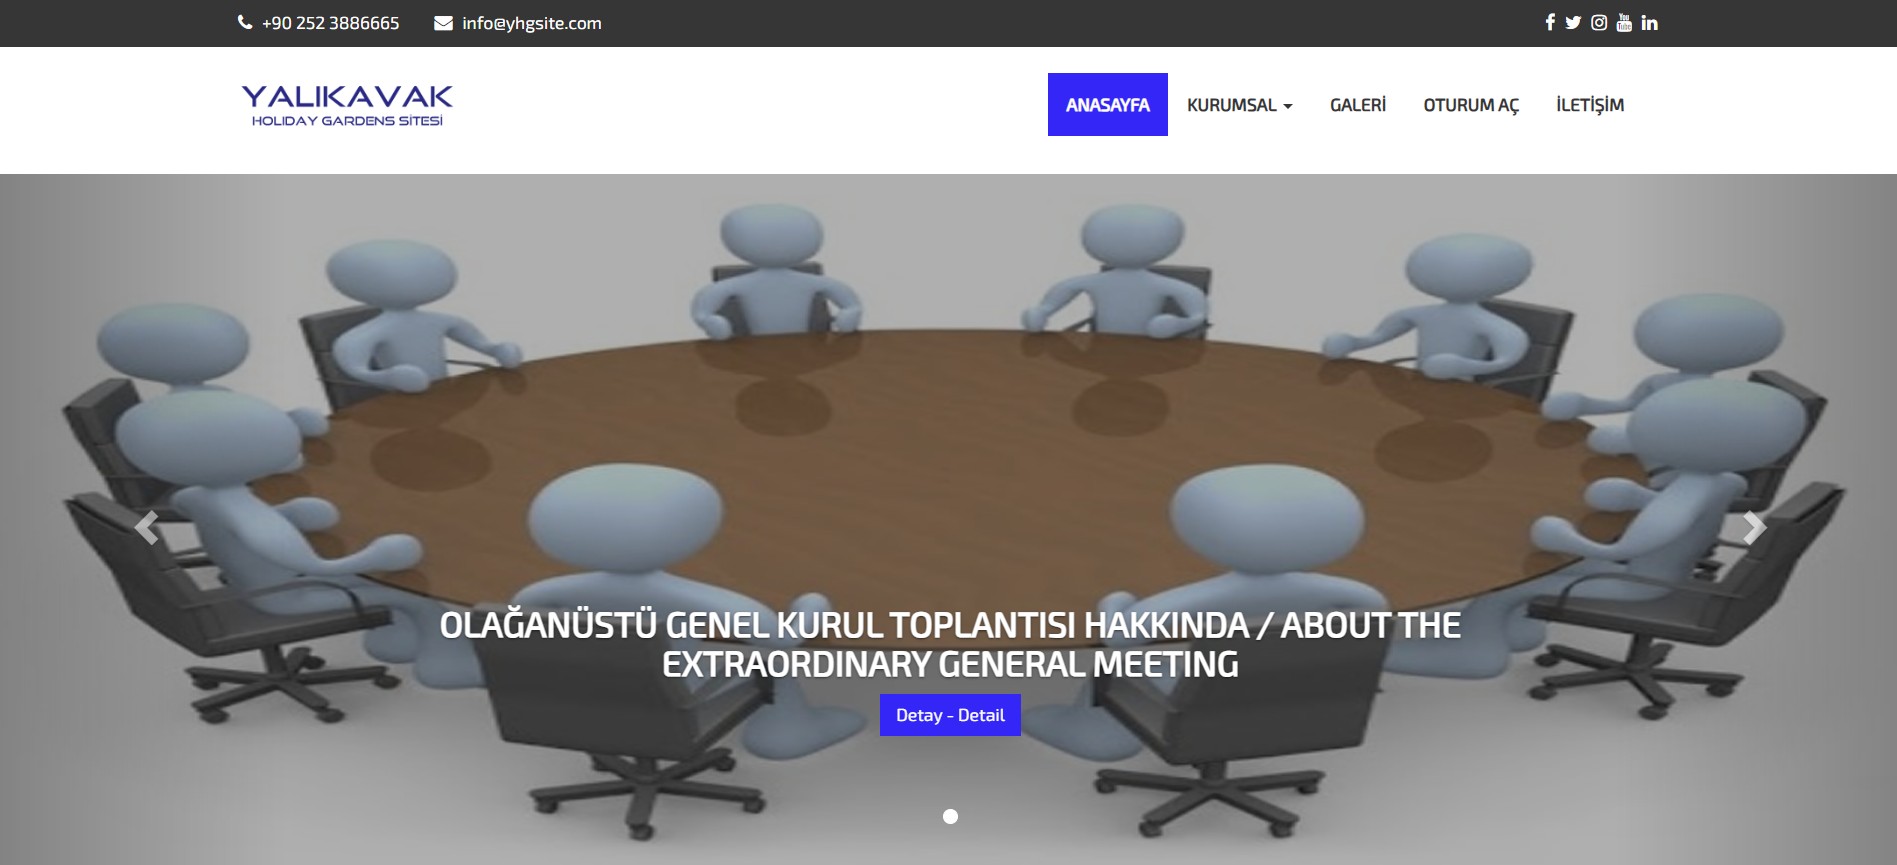1897x865 pixels.
Task: Open the Twitter social icon
Action: click(1573, 22)
